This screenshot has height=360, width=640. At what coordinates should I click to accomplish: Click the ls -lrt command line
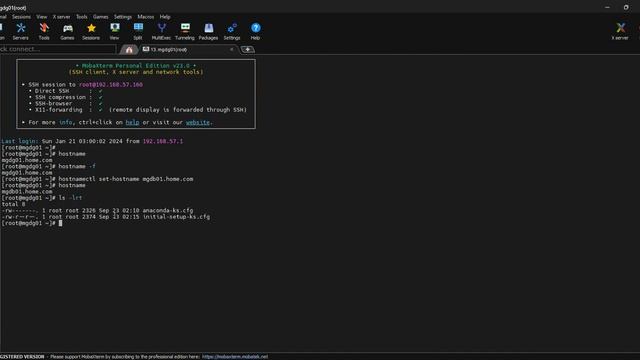42,198
